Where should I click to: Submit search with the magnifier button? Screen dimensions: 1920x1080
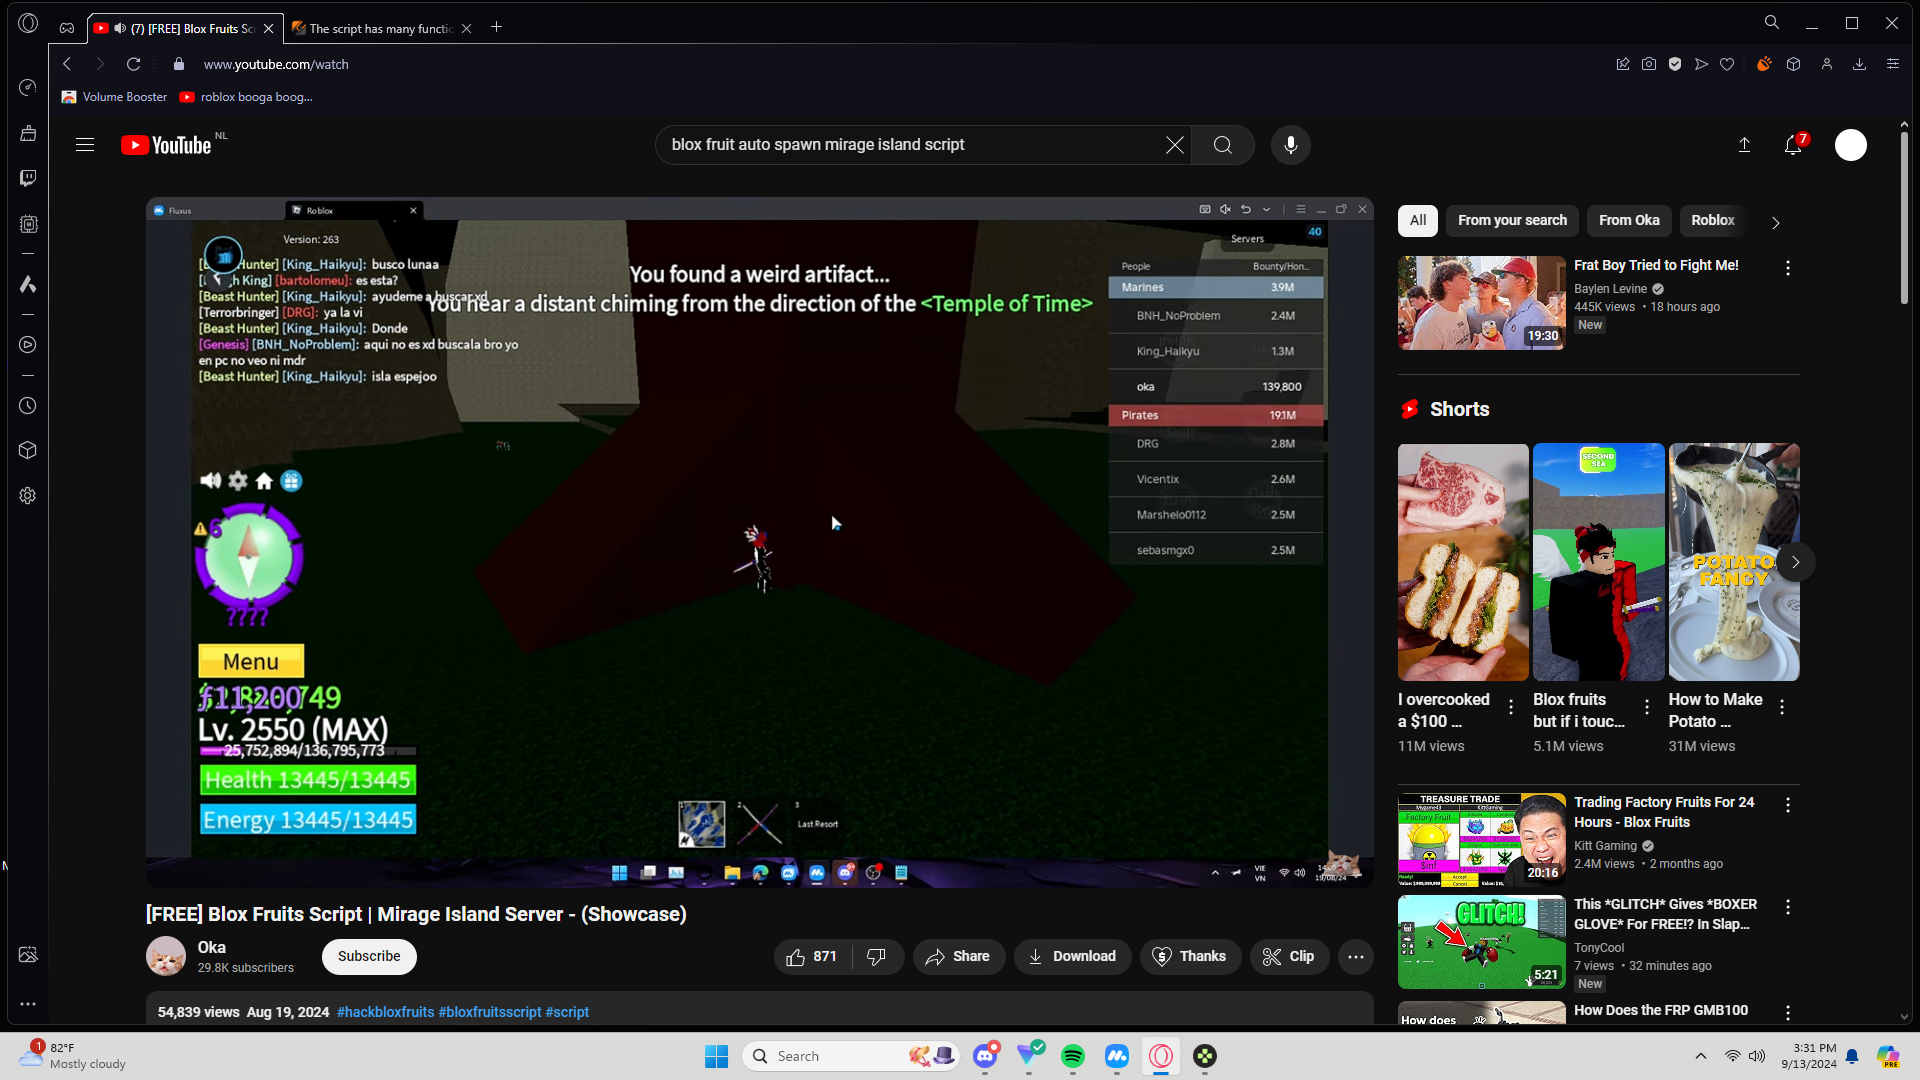pos(1223,145)
